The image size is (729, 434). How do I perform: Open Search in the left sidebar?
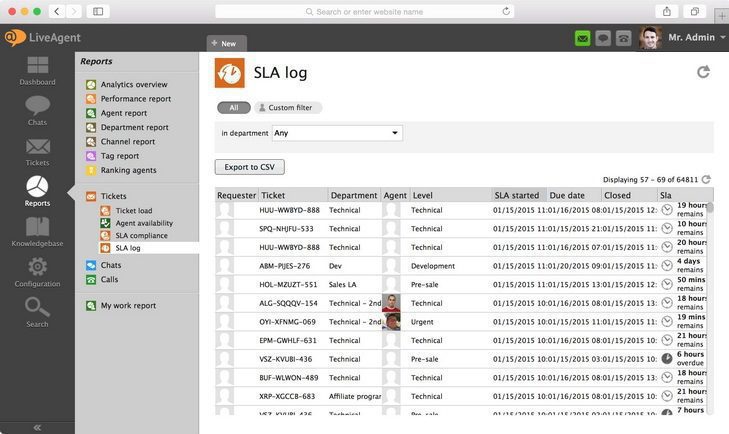(x=37, y=312)
